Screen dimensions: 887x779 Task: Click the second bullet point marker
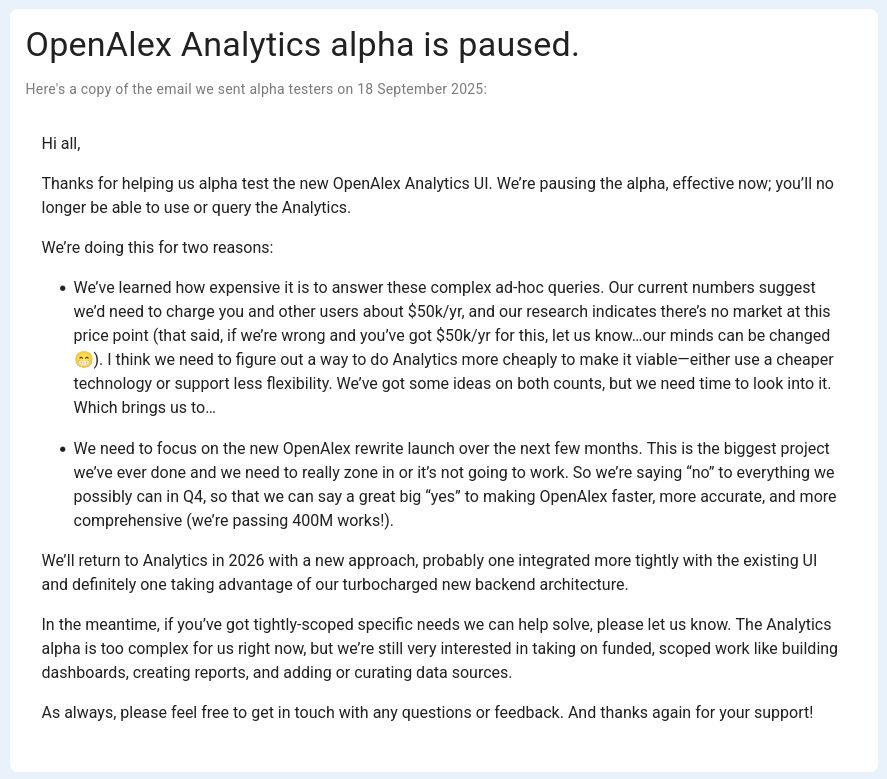(x=63, y=450)
